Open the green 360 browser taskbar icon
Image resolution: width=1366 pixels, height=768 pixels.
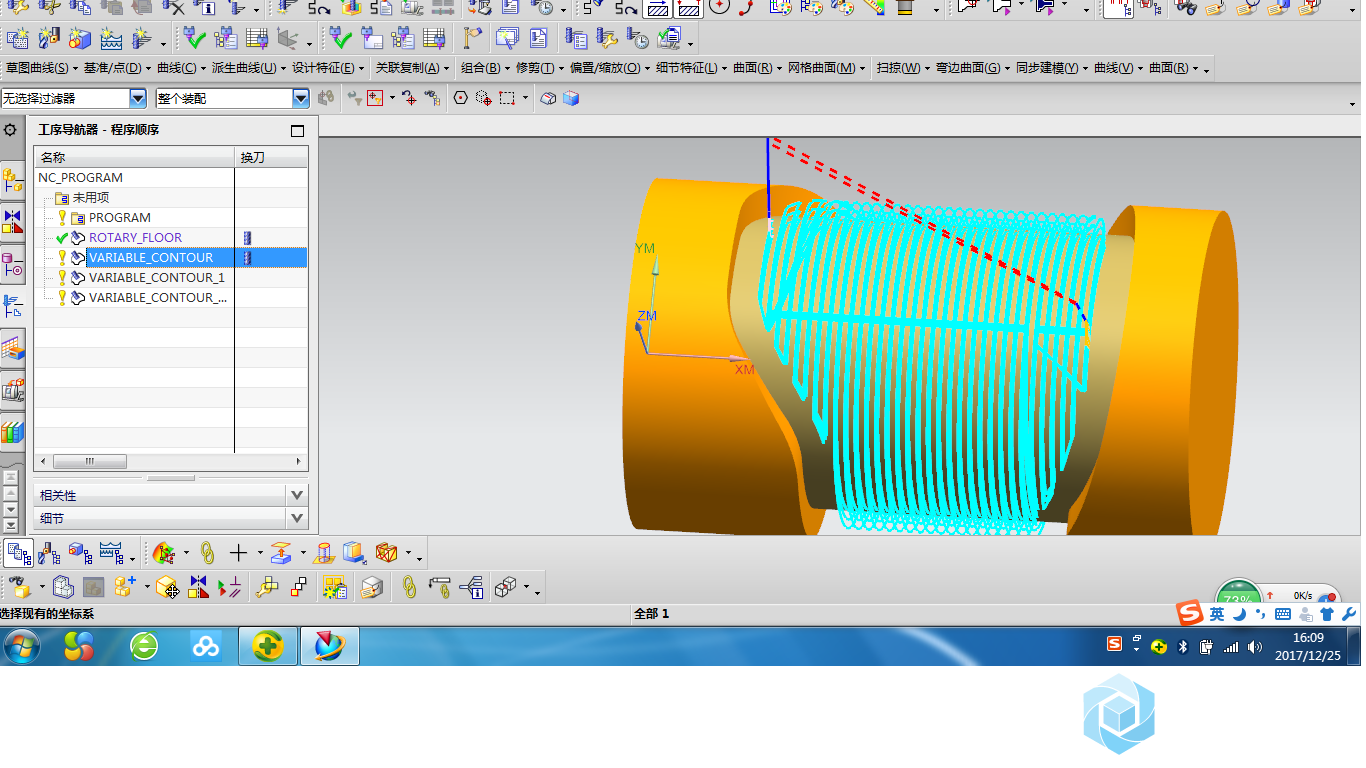[x=144, y=646]
